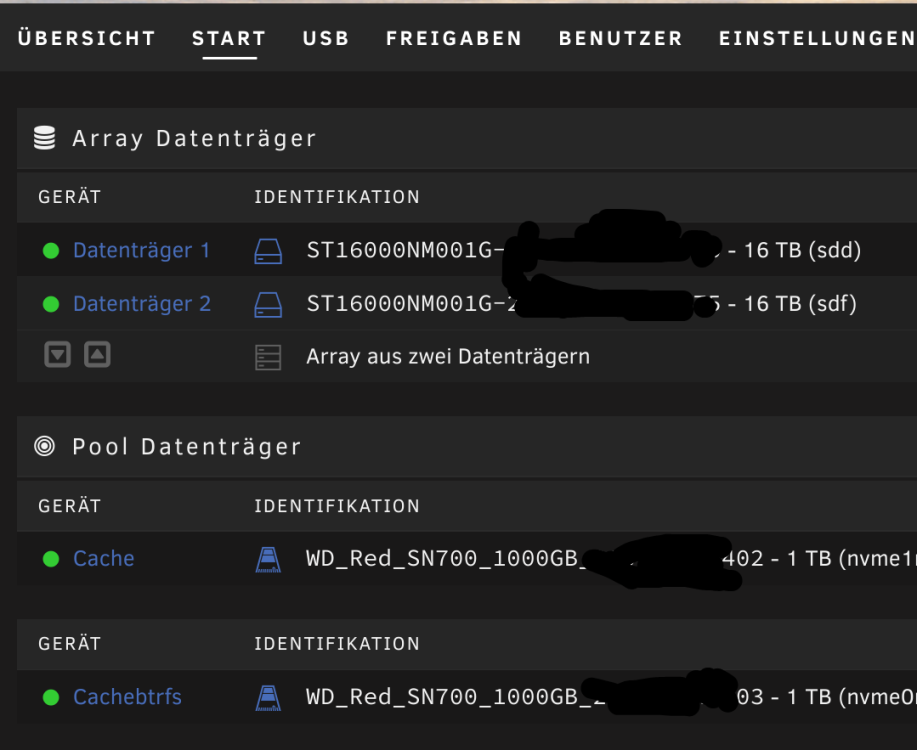Screen dimensions: 917x750
Task: Open the Übersicht tab
Action: point(87,39)
